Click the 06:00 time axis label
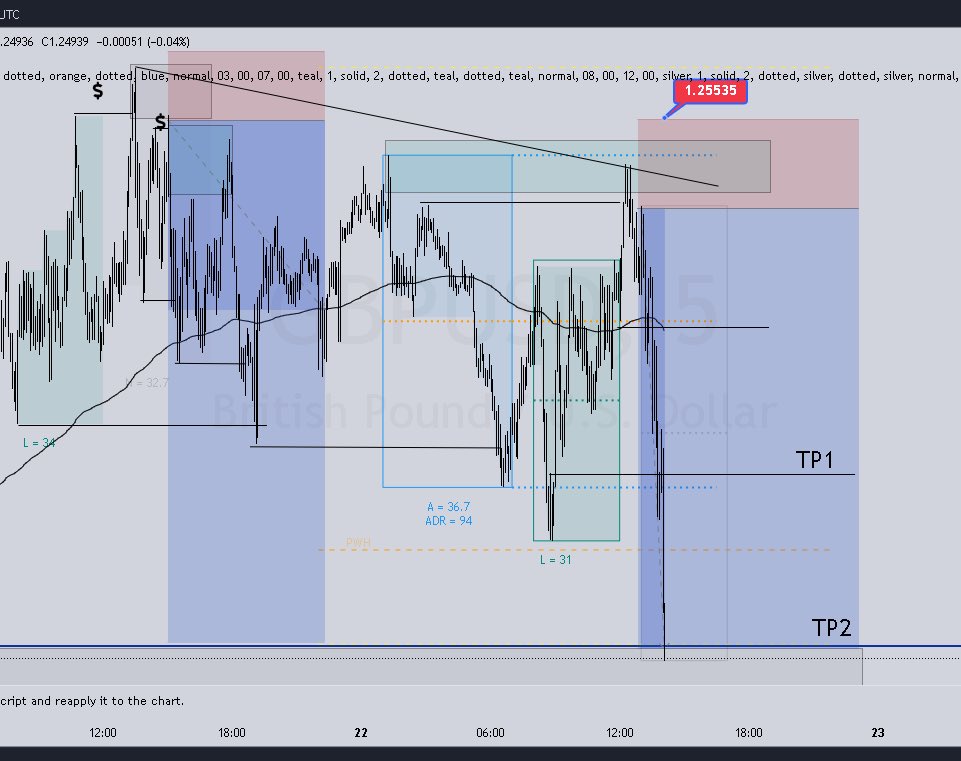 489,733
